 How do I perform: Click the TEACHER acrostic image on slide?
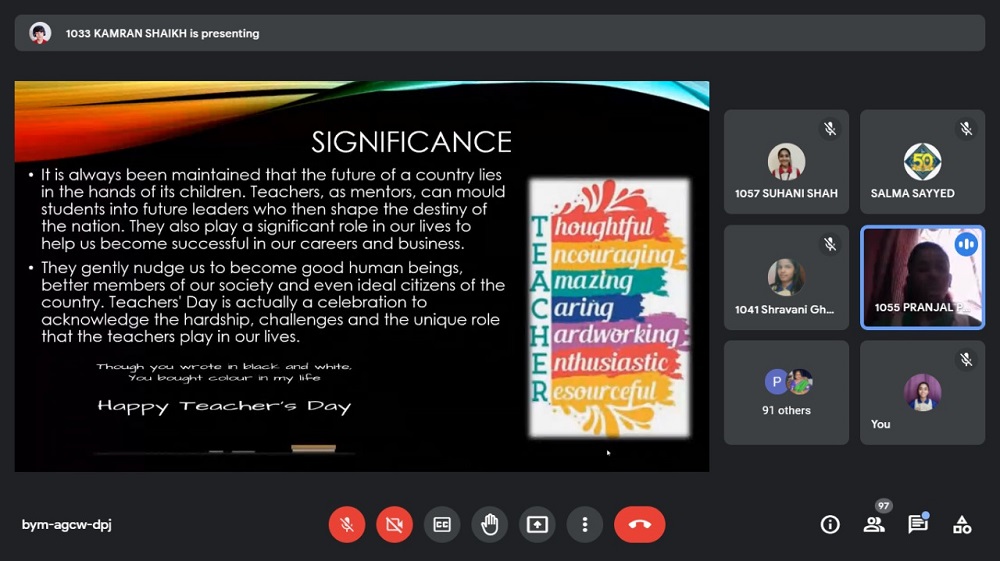tap(608, 307)
